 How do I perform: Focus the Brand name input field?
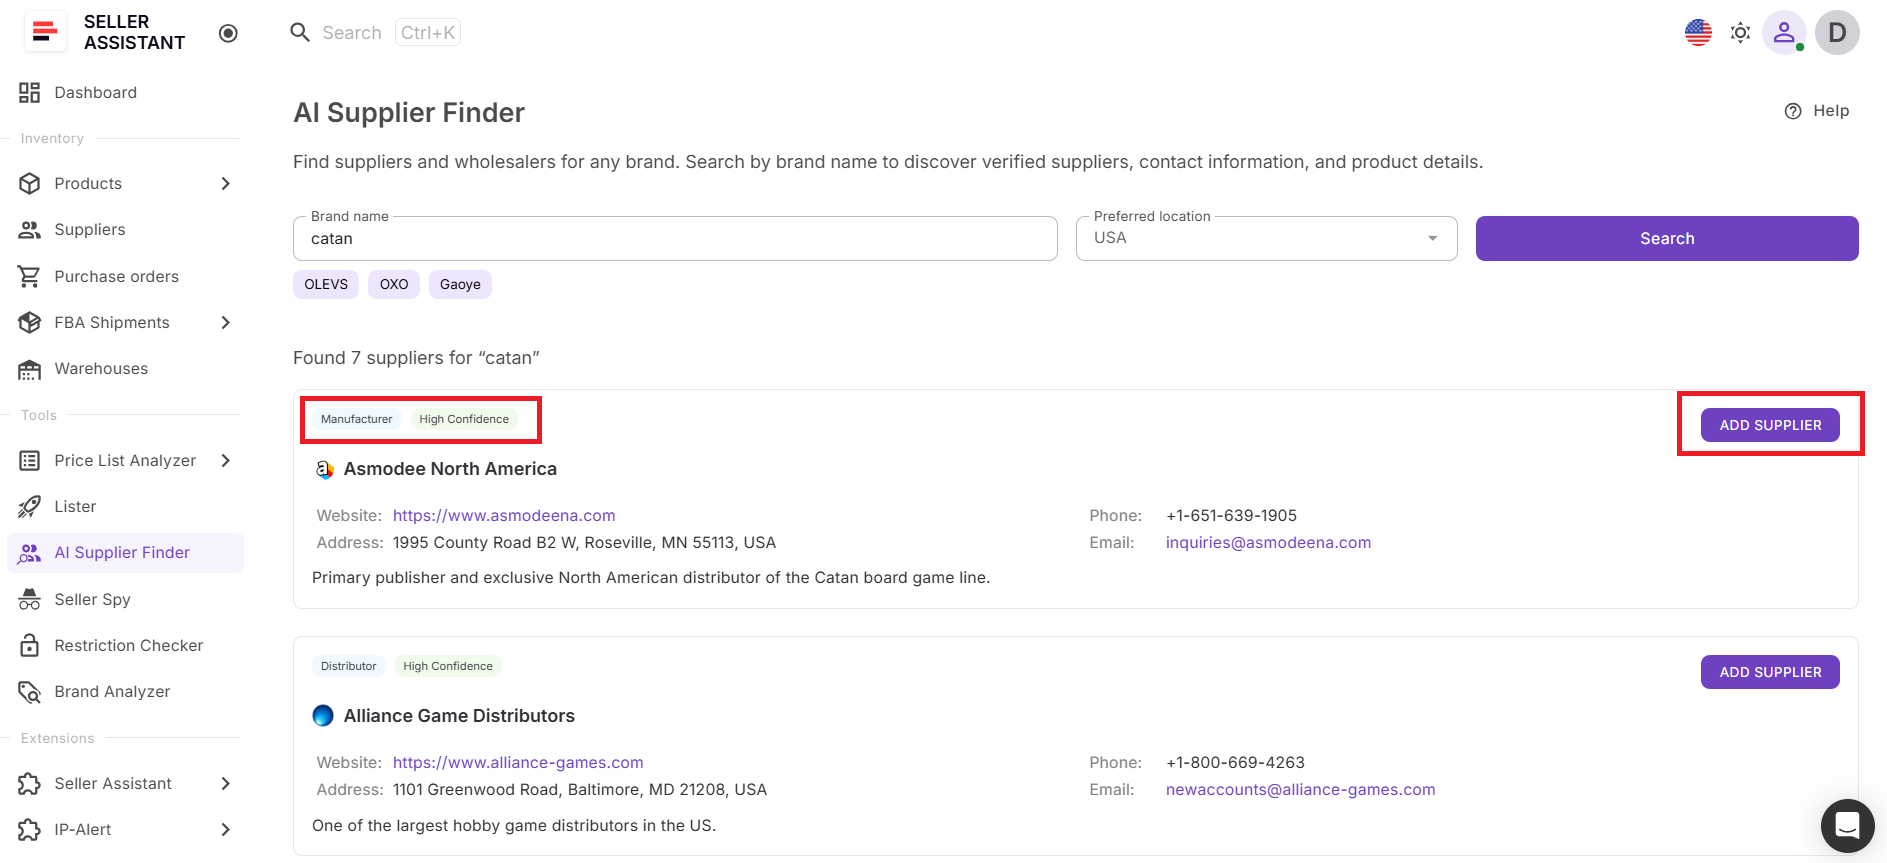[x=675, y=239]
